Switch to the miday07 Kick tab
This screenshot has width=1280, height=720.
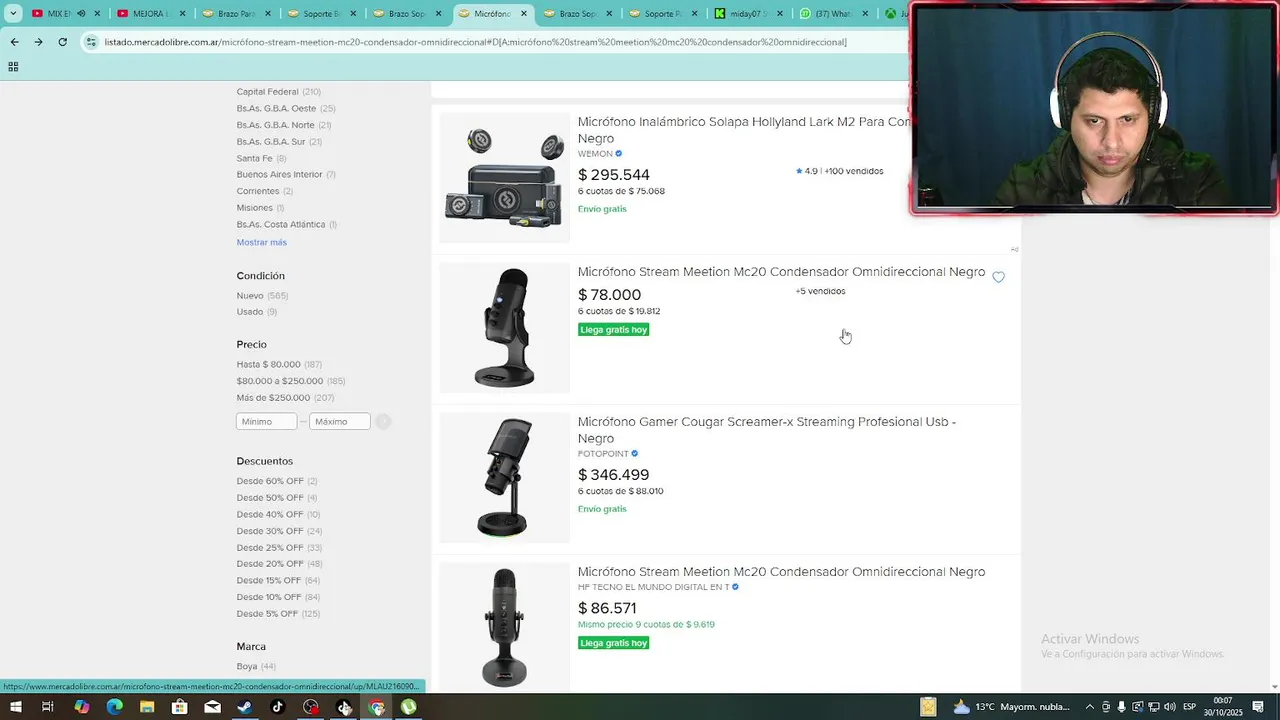tap(748, 14)
